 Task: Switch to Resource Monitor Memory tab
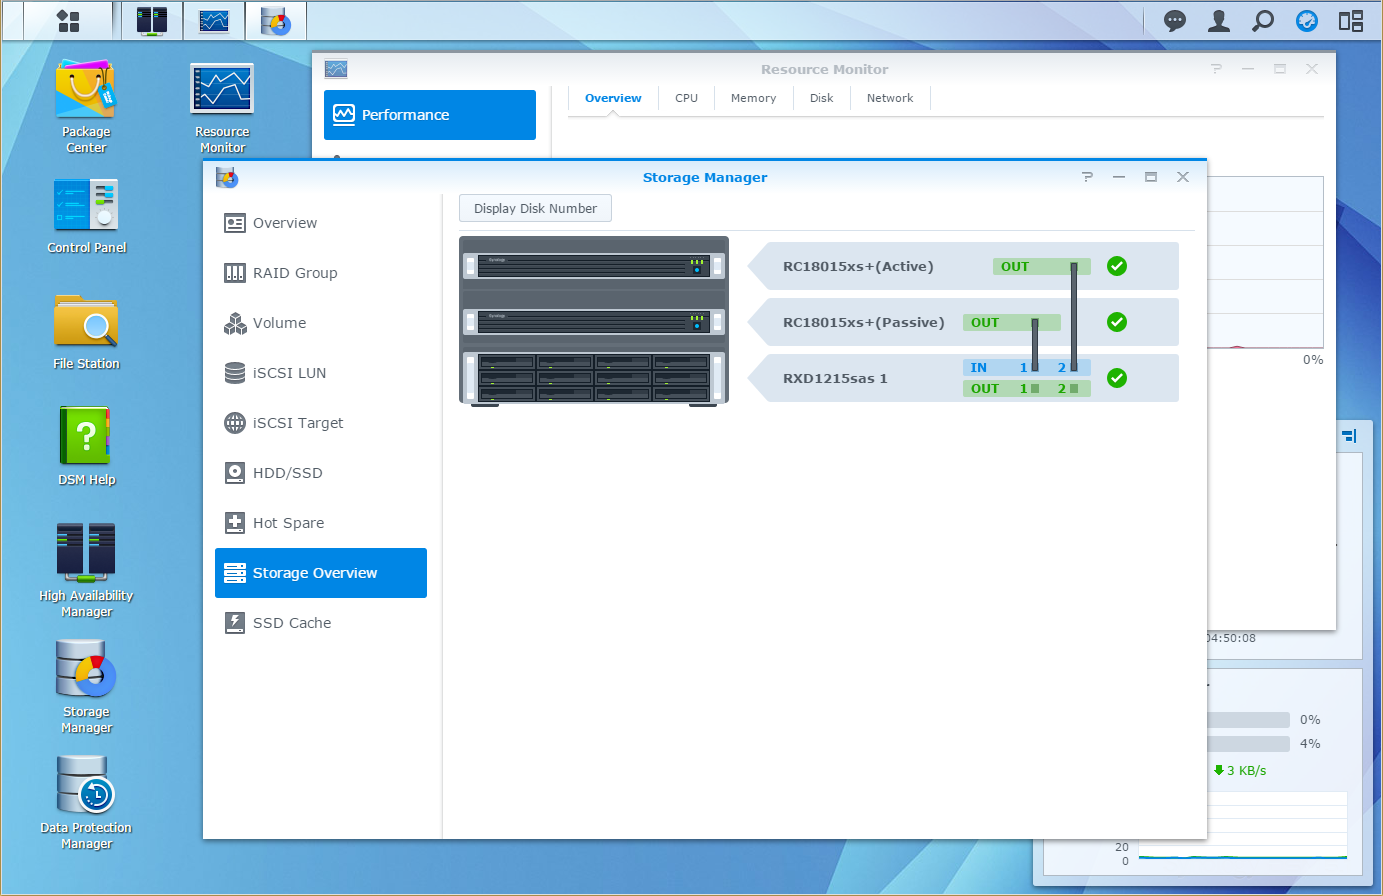coord(753,98)
